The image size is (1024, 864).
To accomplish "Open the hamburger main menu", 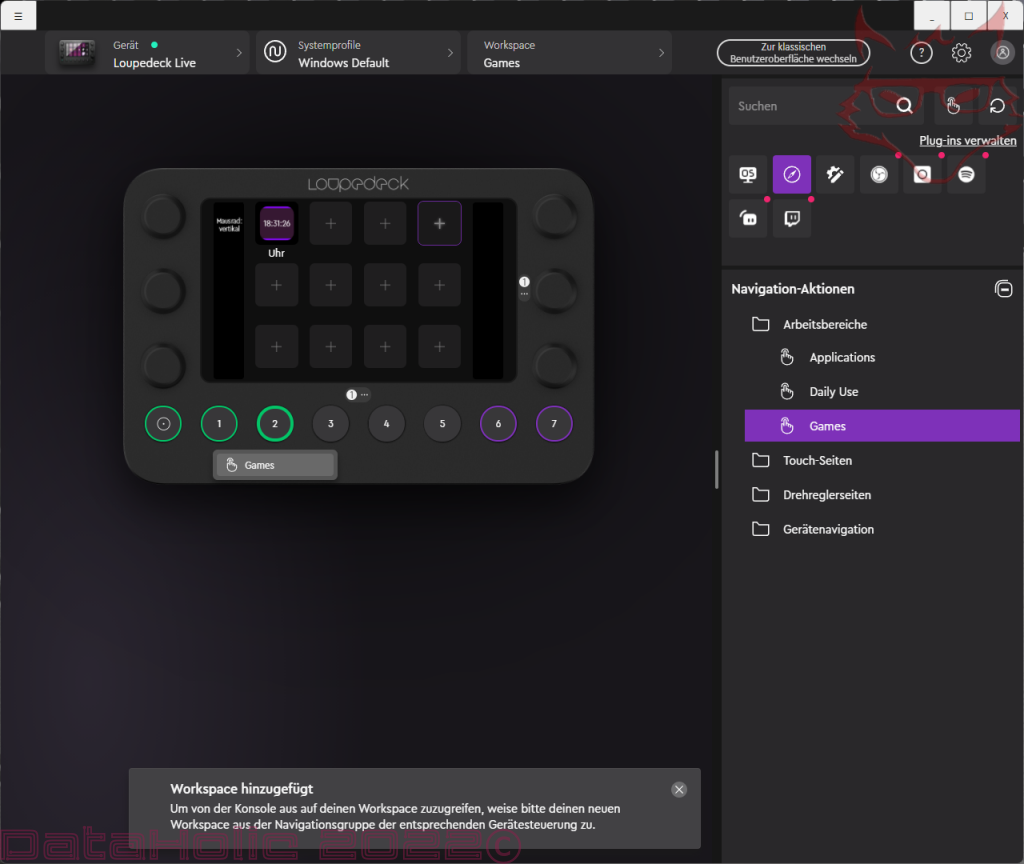I will point(18,16).
